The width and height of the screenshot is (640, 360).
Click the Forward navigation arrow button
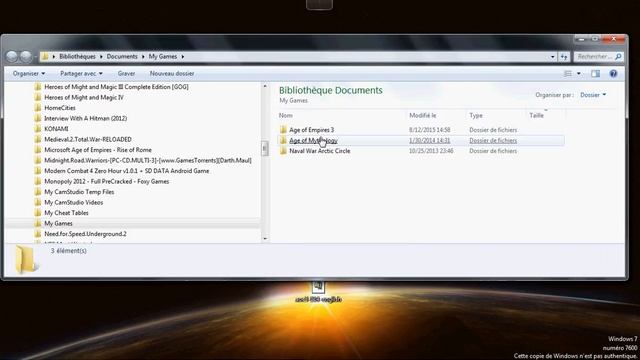(x=26, y=56)
